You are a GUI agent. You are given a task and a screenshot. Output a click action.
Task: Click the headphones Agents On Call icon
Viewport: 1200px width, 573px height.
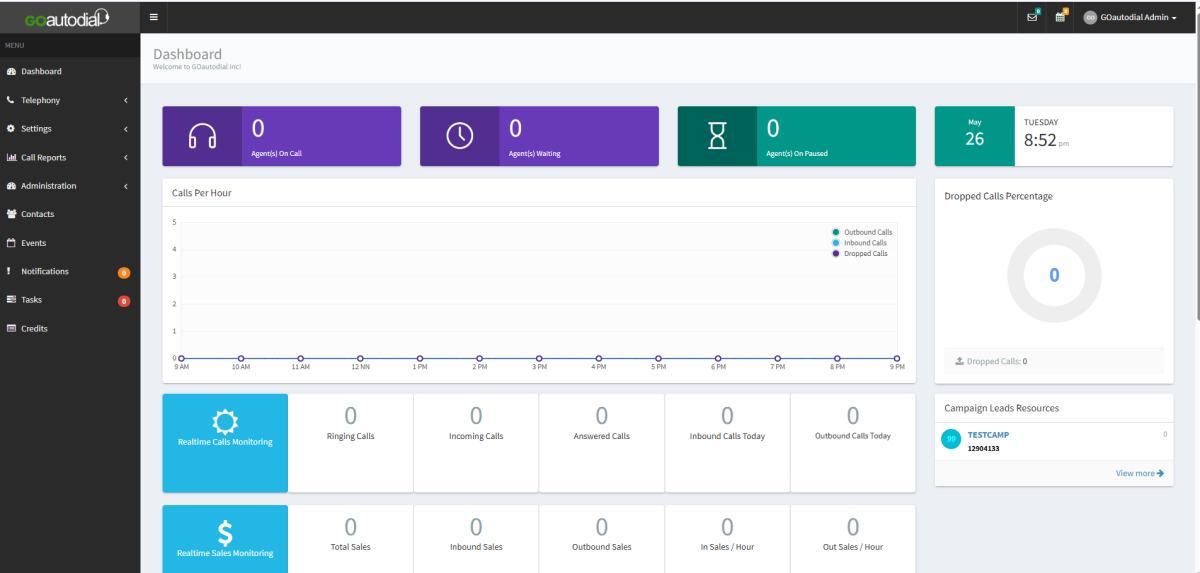coord(203,136)
